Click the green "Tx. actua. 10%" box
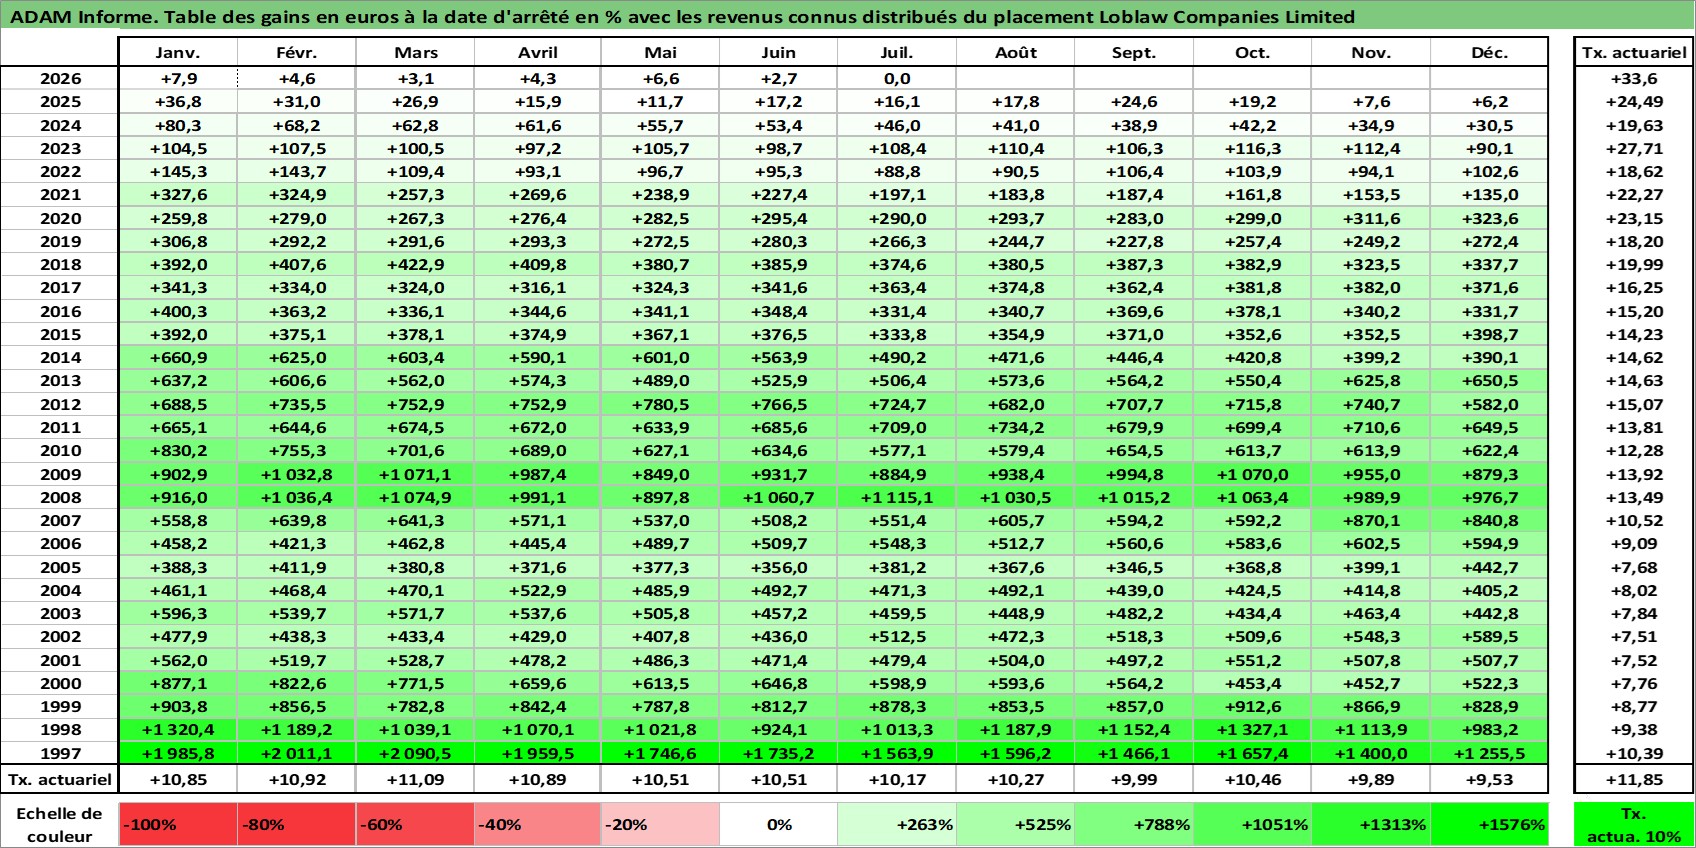 pos(1634,825)
